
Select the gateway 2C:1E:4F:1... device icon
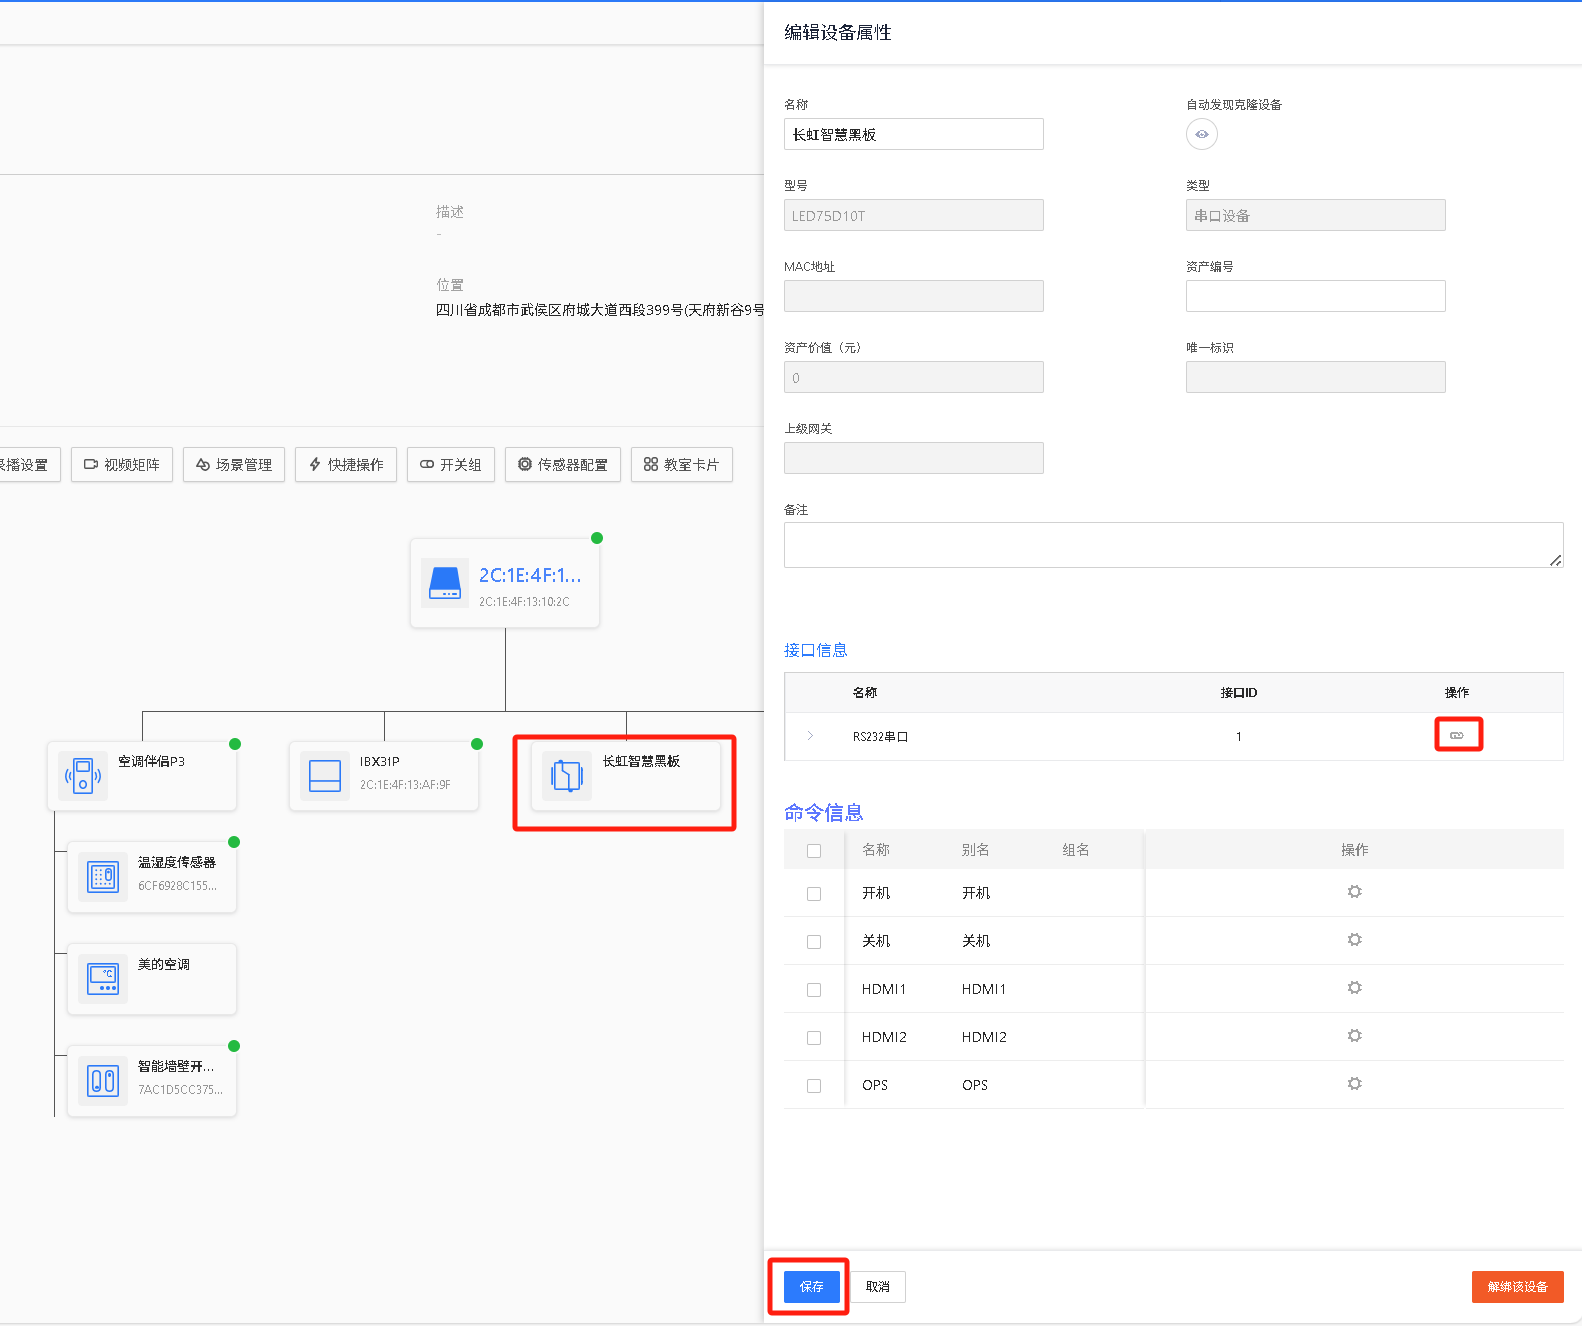point(445,583)
